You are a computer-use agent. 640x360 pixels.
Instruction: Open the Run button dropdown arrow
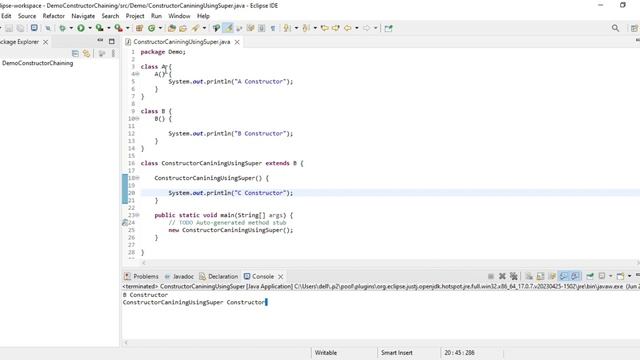point(90,28)
